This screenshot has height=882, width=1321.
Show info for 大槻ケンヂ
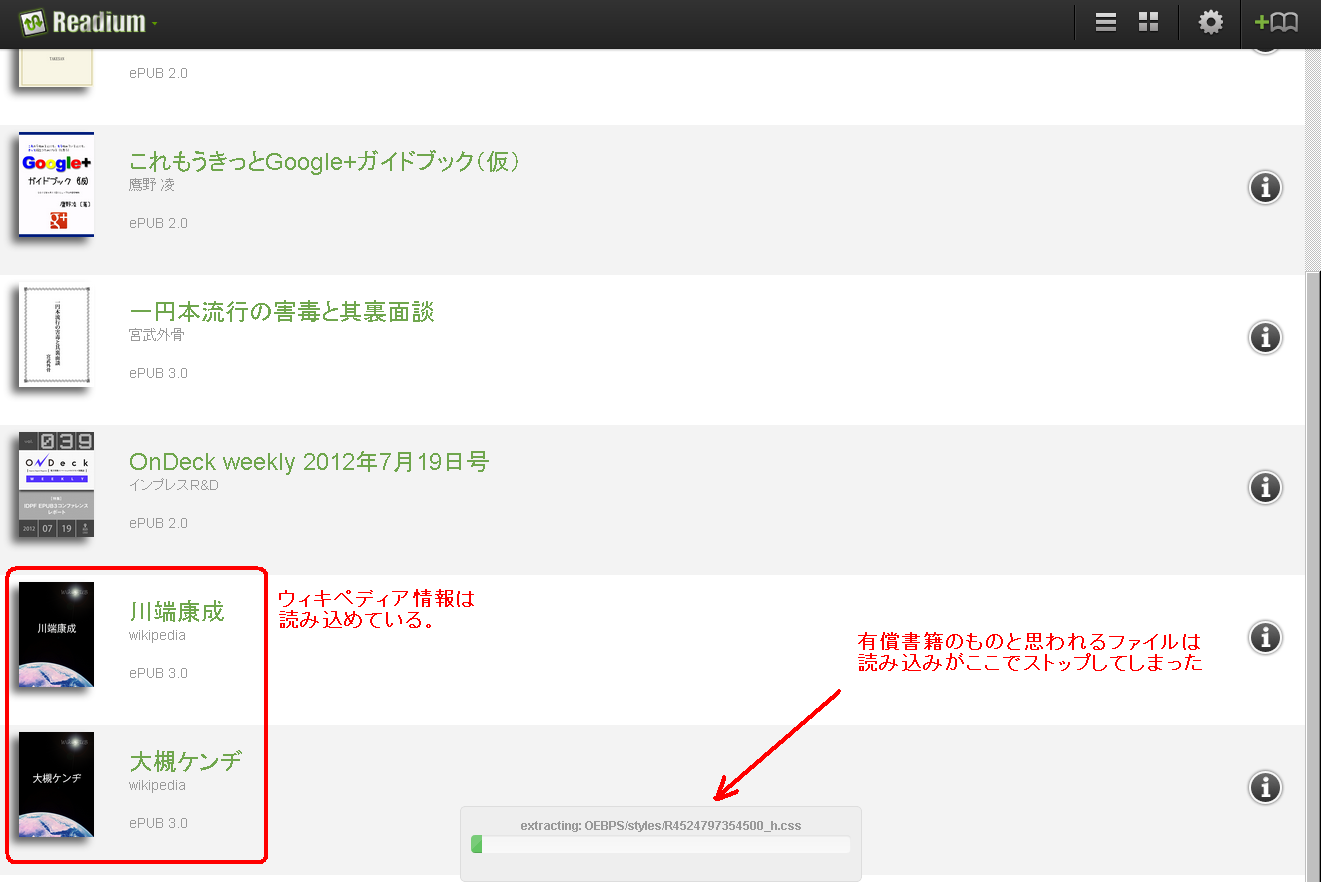[x=1265, y=787]
